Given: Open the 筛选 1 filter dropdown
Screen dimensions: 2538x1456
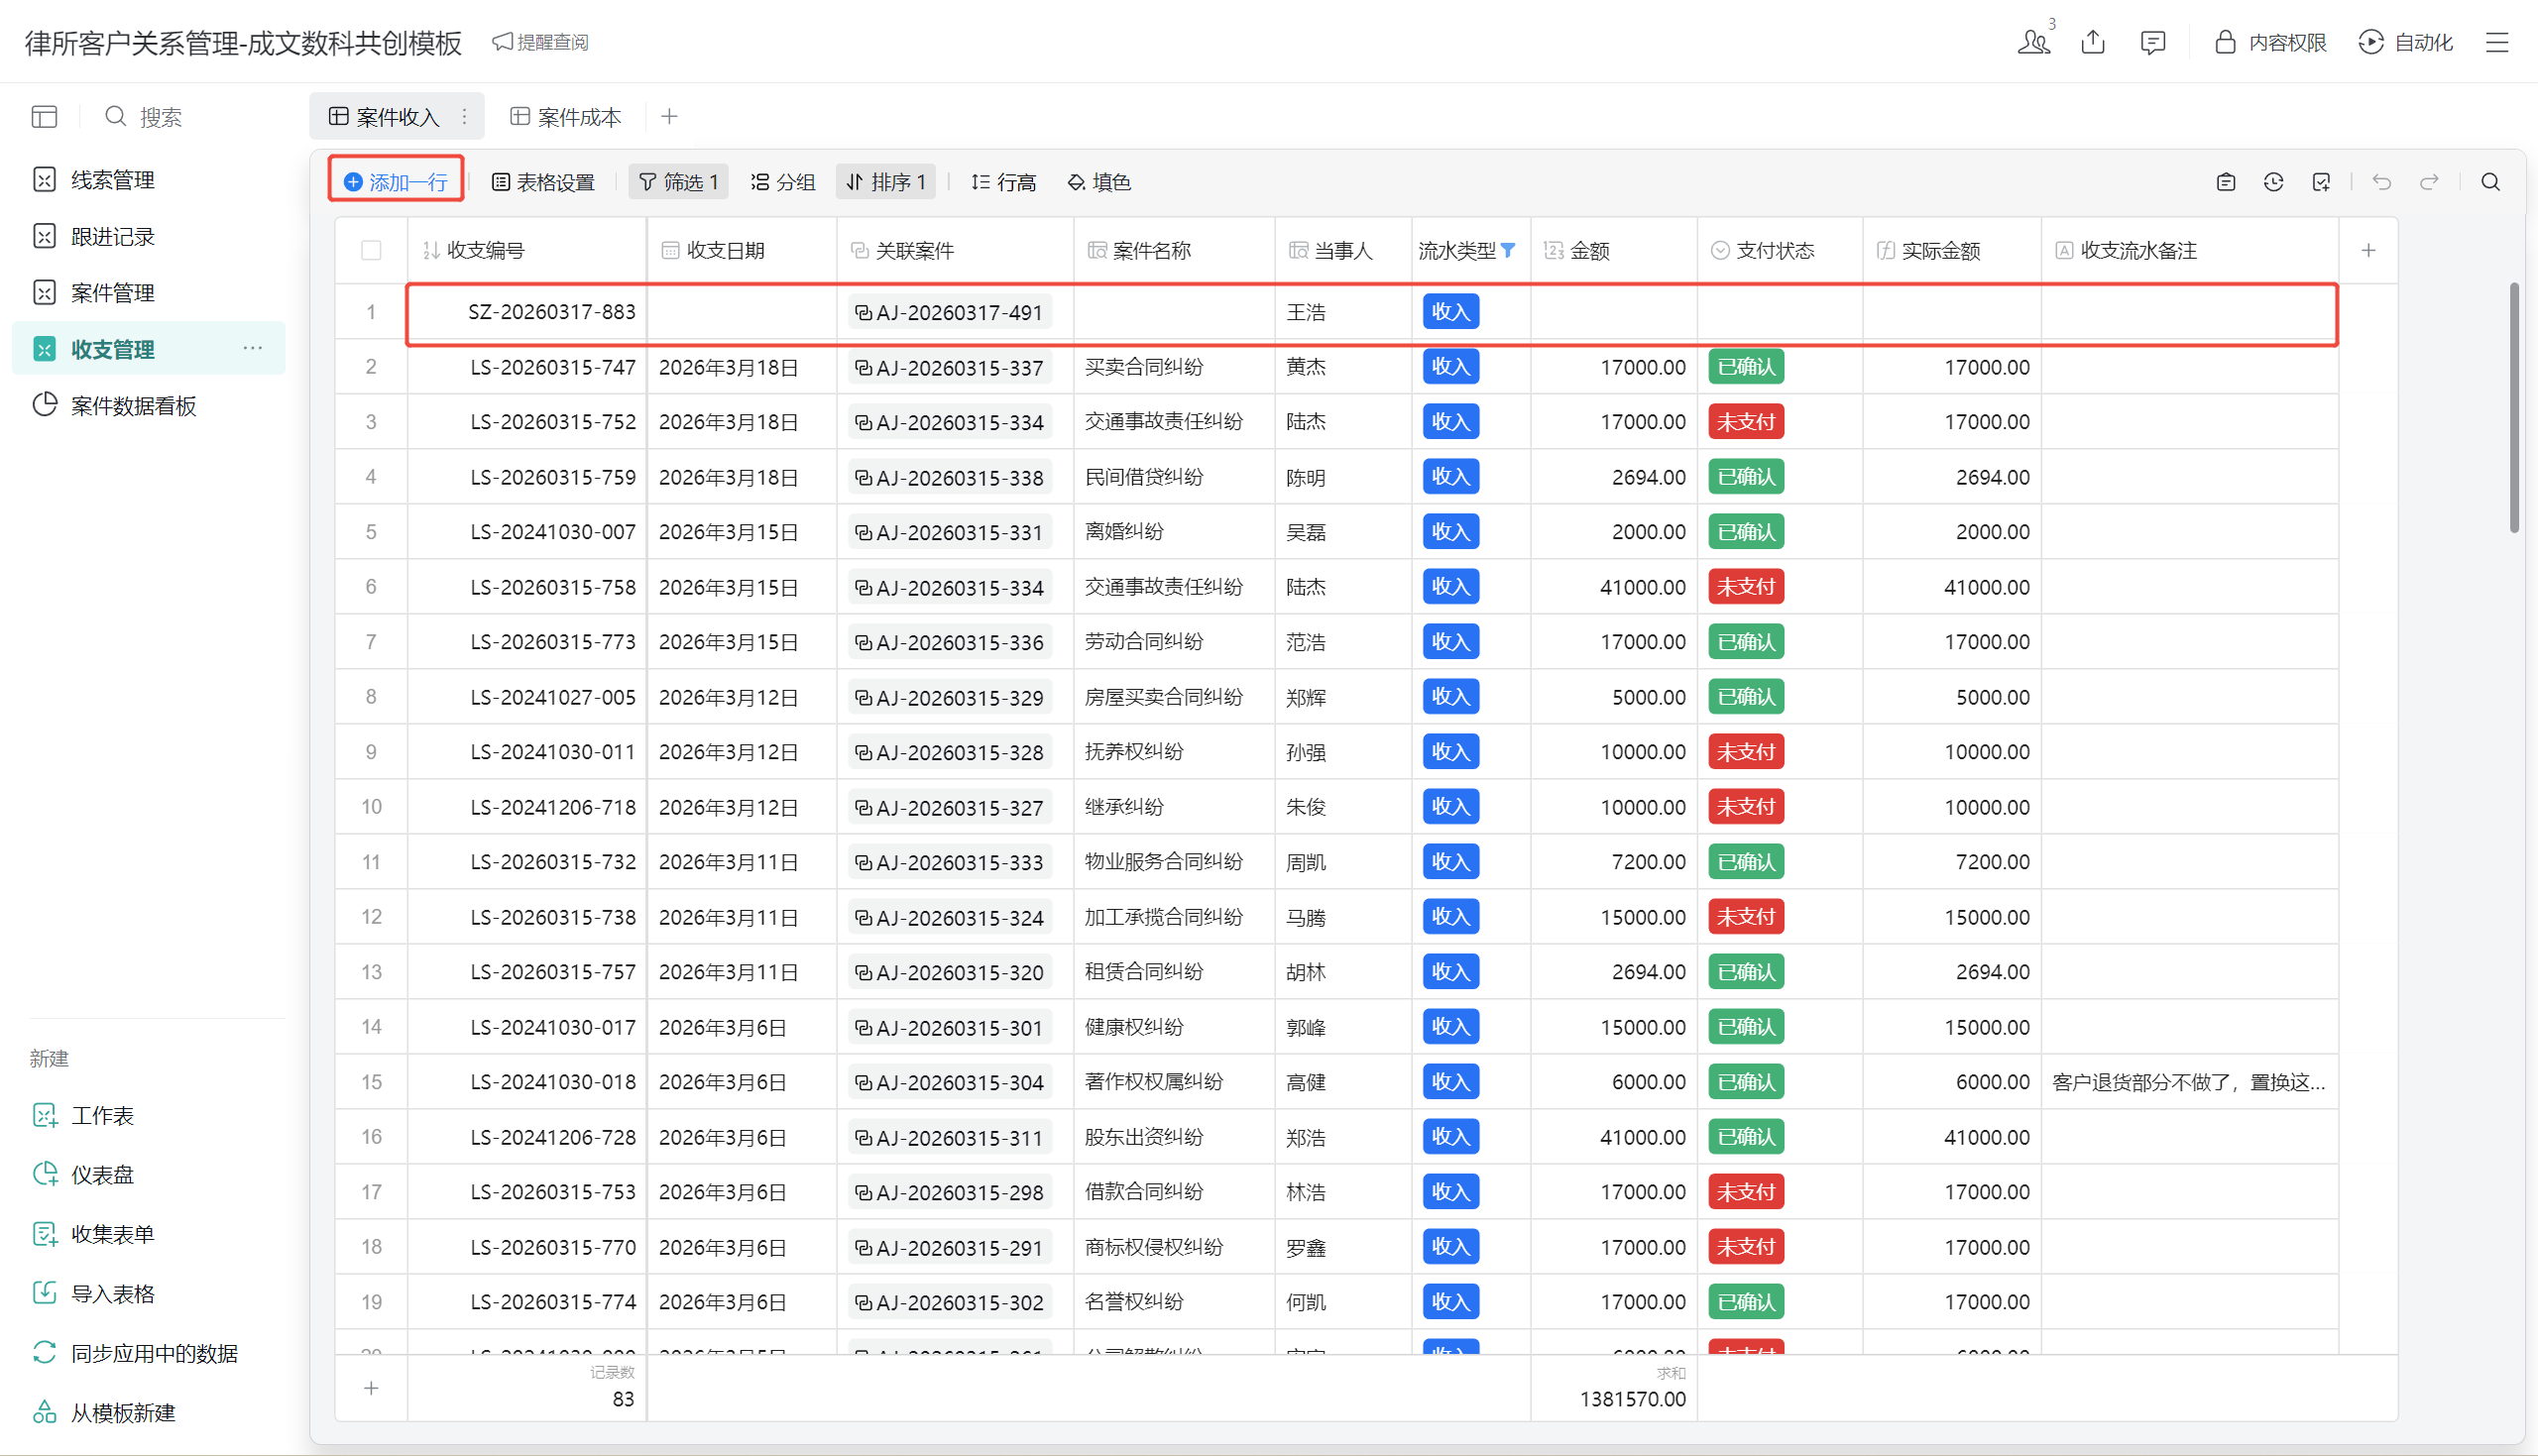Looking at the screenshot, I should click(x=678, y=182).
